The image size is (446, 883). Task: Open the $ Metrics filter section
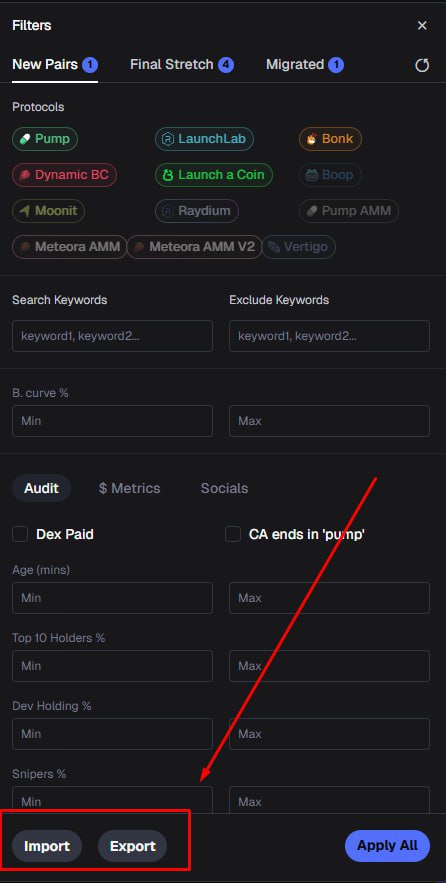pos(130,488)
